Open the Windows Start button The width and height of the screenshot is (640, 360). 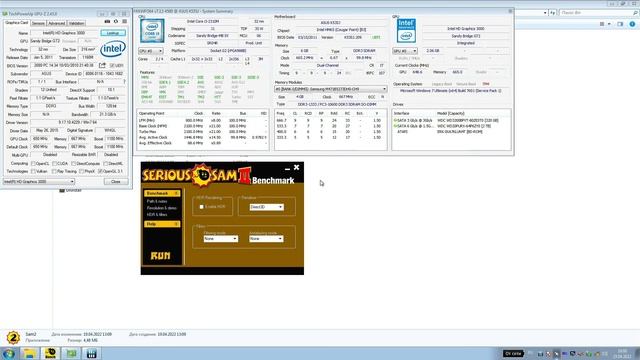point(9,353)
